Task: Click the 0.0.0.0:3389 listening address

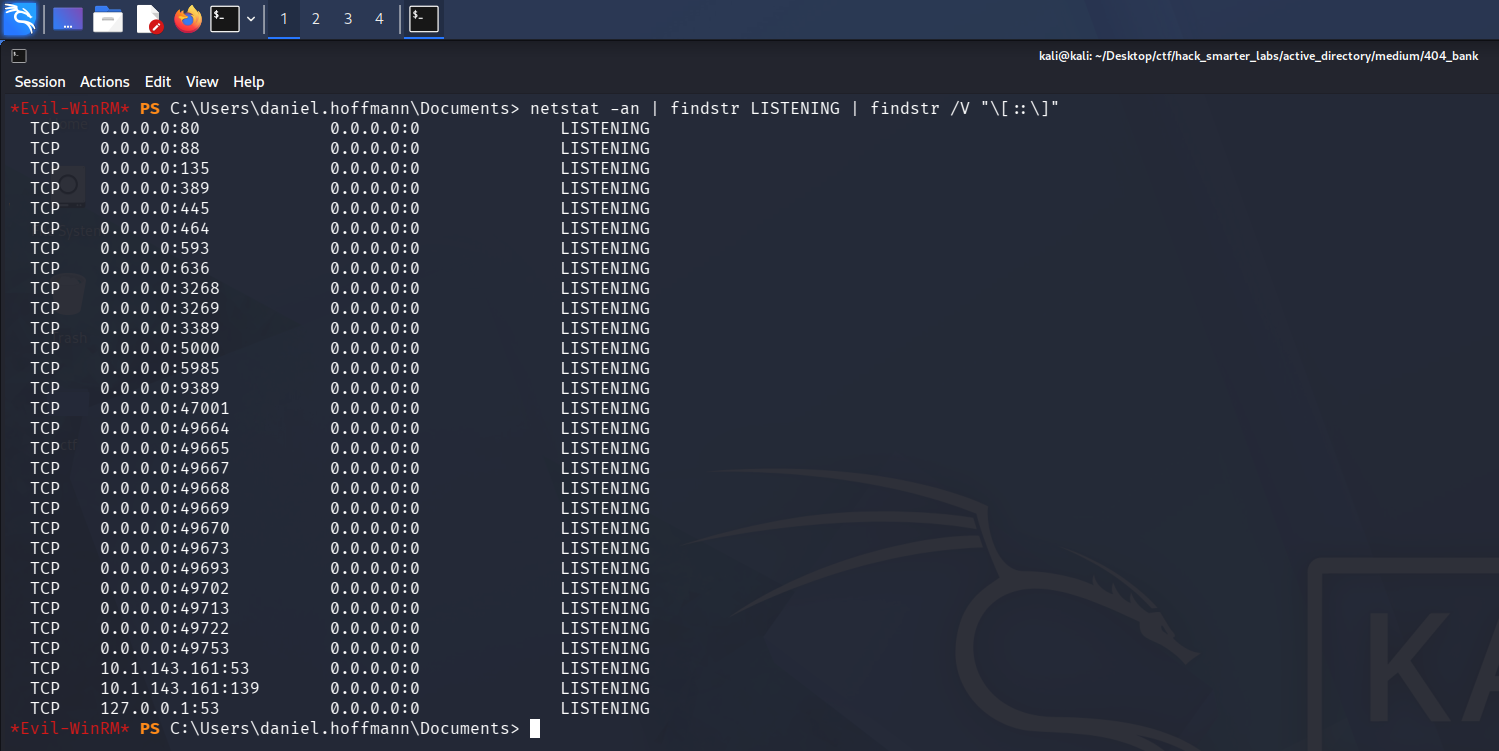Action: coord(160,328)
